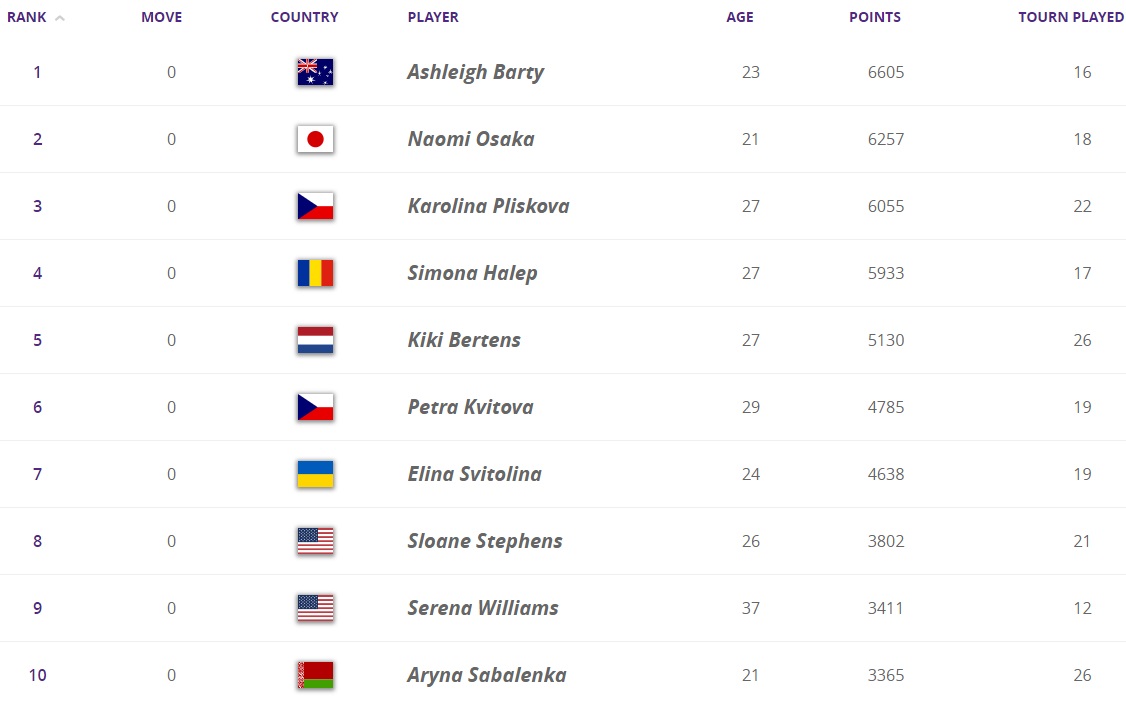Click the Australian flag icon

point(315,72)
